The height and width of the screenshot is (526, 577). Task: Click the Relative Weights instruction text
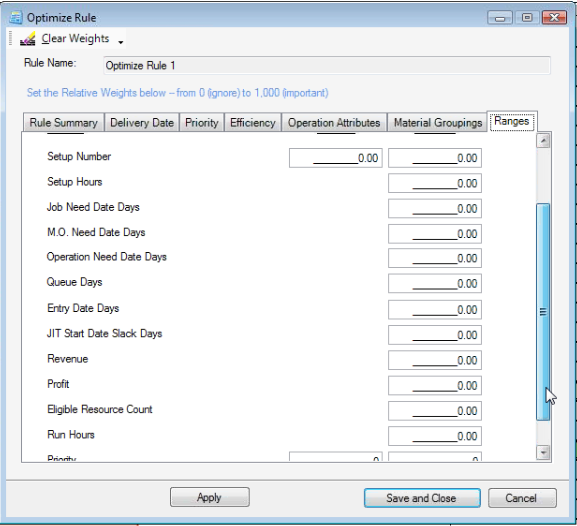coord(177,93)
